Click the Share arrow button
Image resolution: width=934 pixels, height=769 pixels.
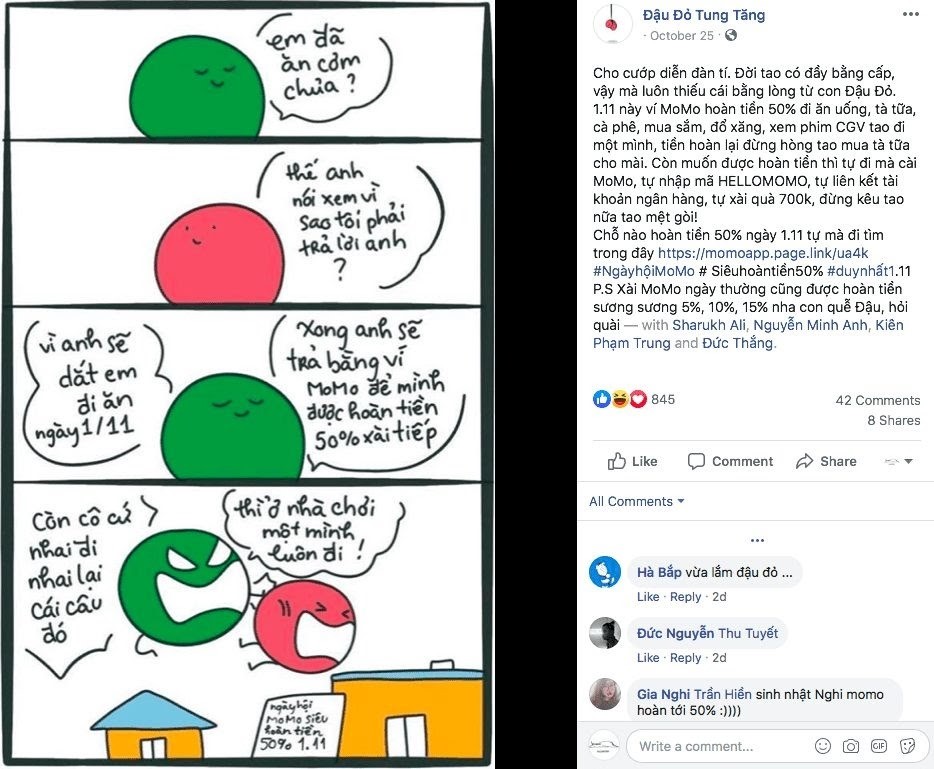click(x=826, y=461)
